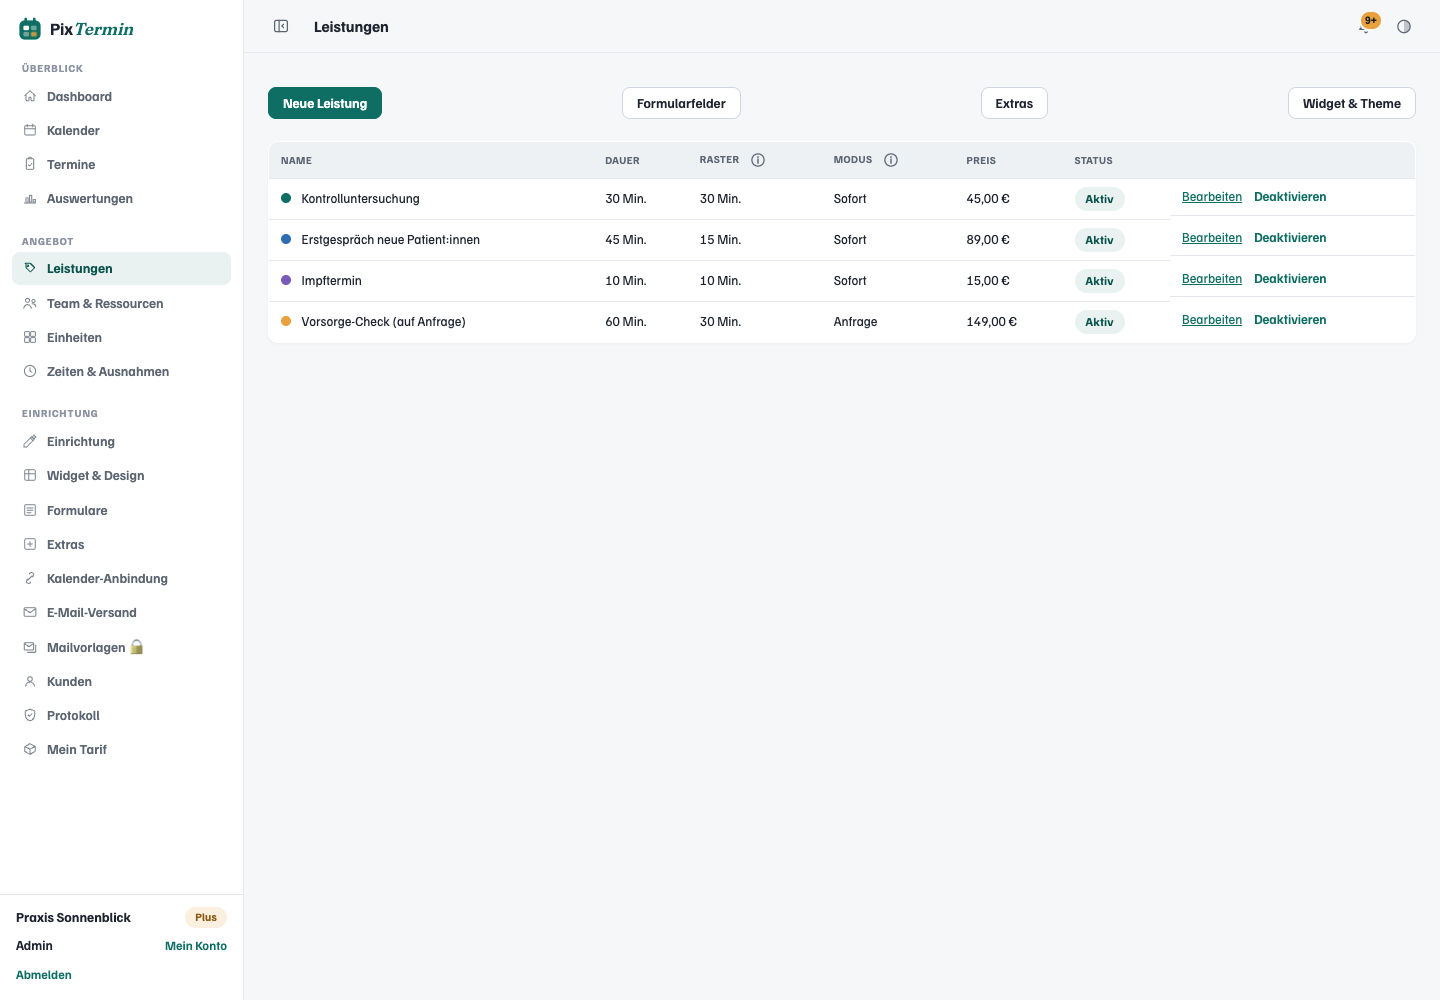Click the Termine clipboard icon
Image resolution: width=1440 pixels, height=1000 pixels.
tap(30, 165)
